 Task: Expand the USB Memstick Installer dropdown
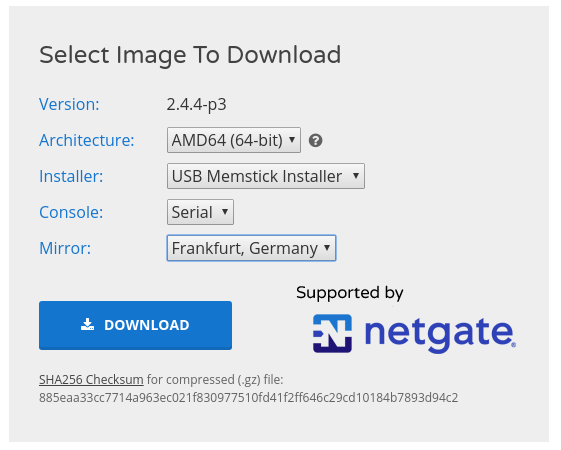point(266,176)
